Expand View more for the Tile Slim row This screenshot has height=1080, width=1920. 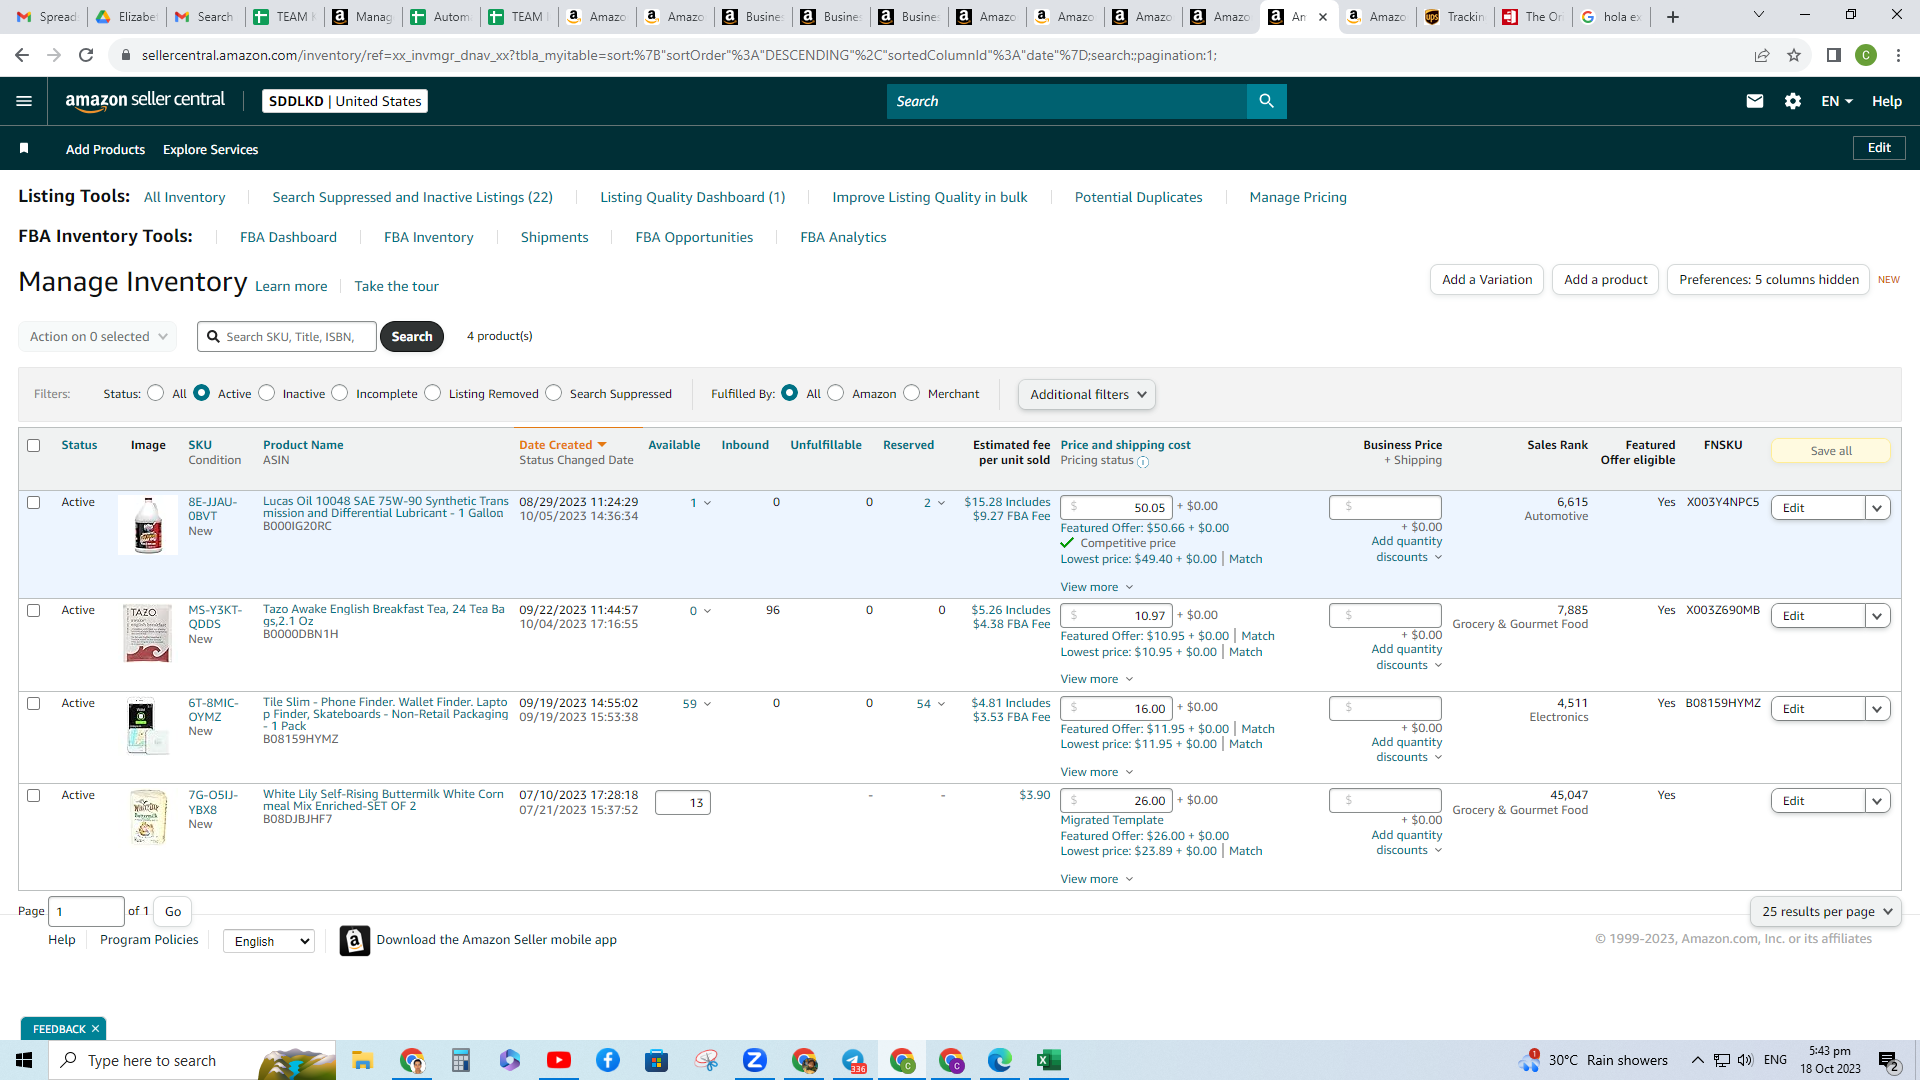click(x=1097, y=772)
